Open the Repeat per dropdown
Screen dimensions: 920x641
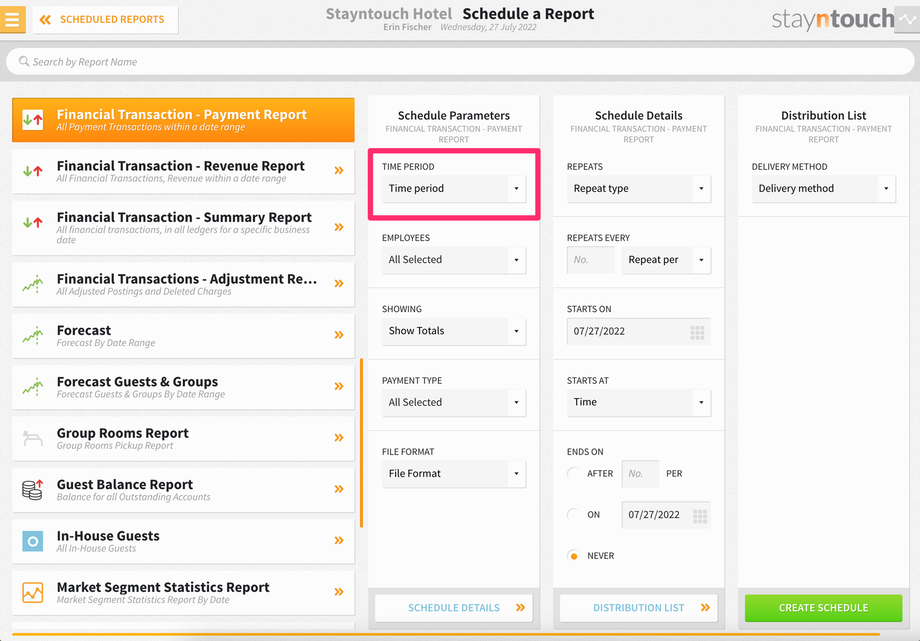[666, 259]
